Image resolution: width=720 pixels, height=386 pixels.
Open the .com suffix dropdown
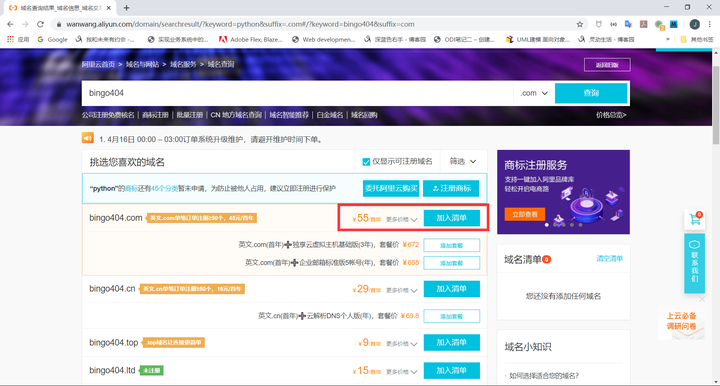pyautogui.click(x=534, y=93)
